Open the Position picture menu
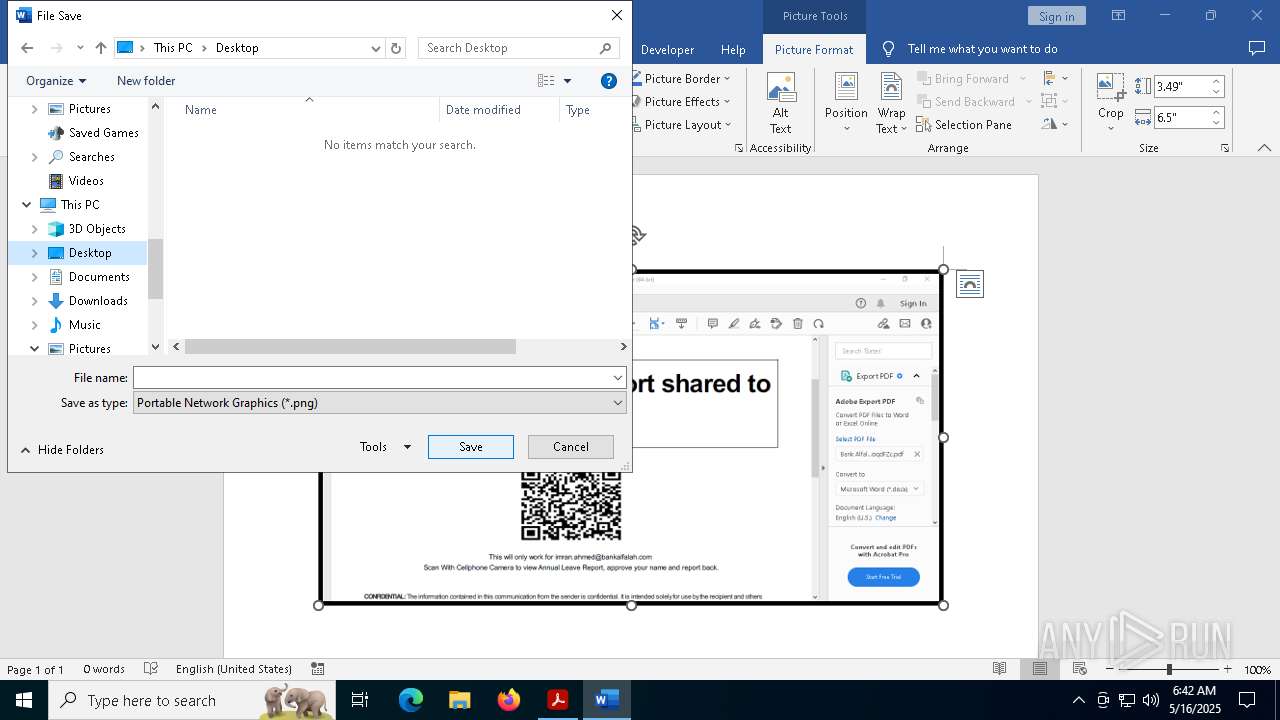 [x=846, y=103]
